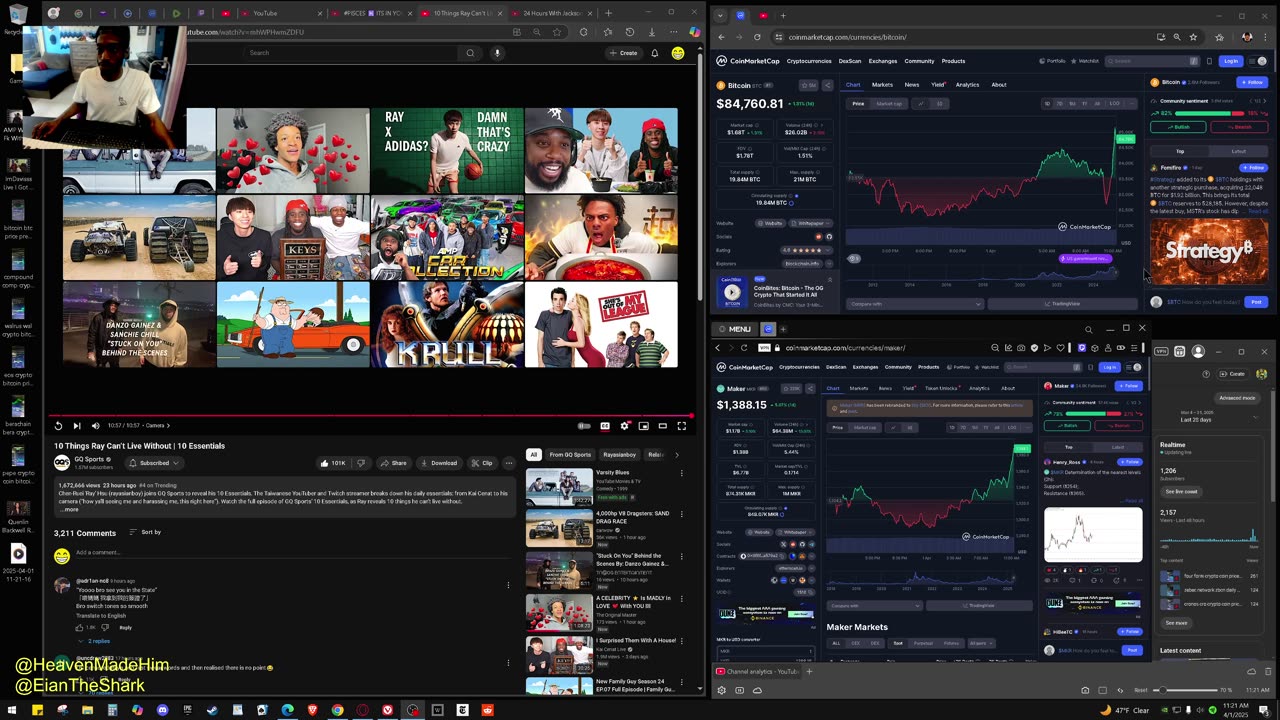Viewport: 1280px width, 720px height.
Task: Select From GQ Sports filter chip
Action: (x=570, y=455)
